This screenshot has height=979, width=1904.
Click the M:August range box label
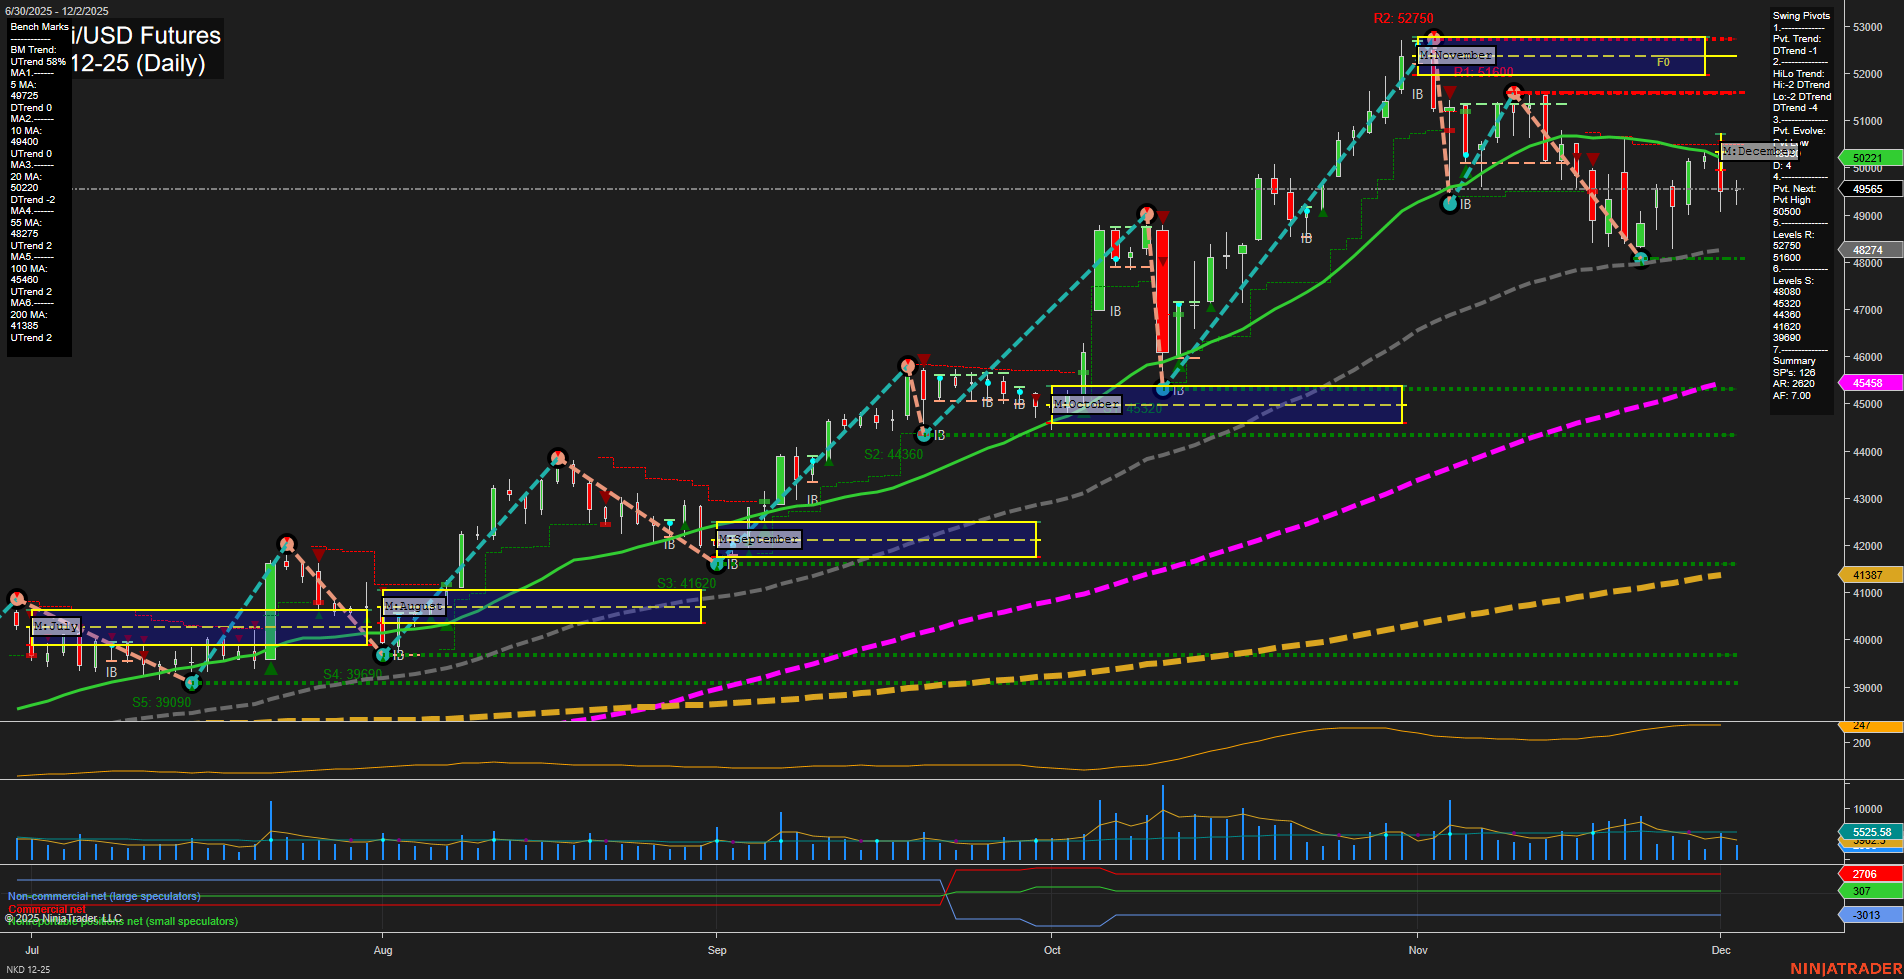click(413, 605)
